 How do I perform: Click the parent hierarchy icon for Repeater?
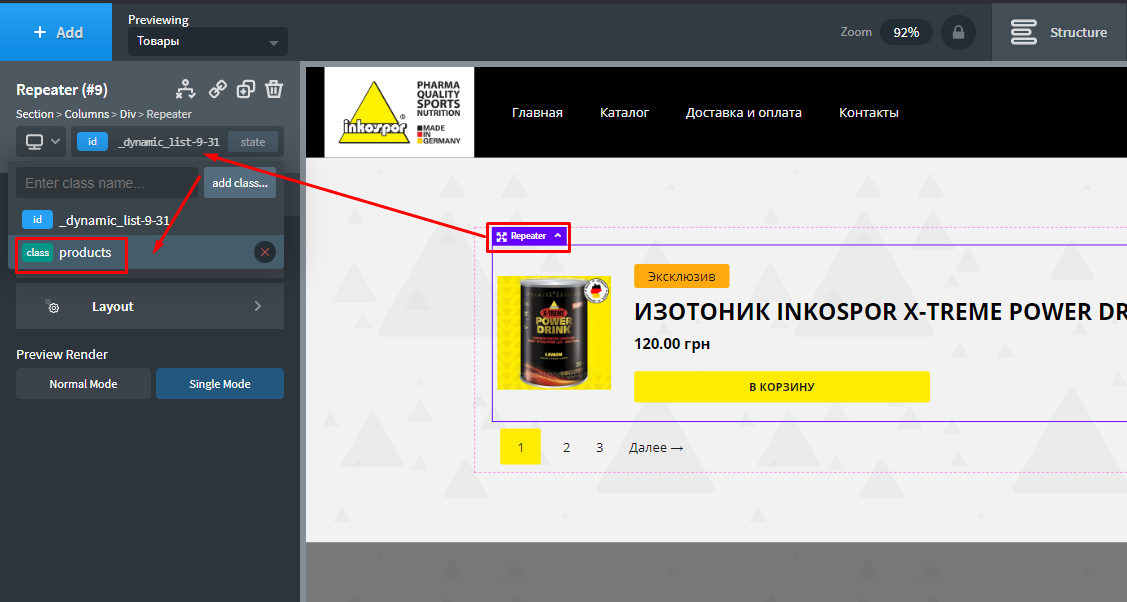[185, 89]
